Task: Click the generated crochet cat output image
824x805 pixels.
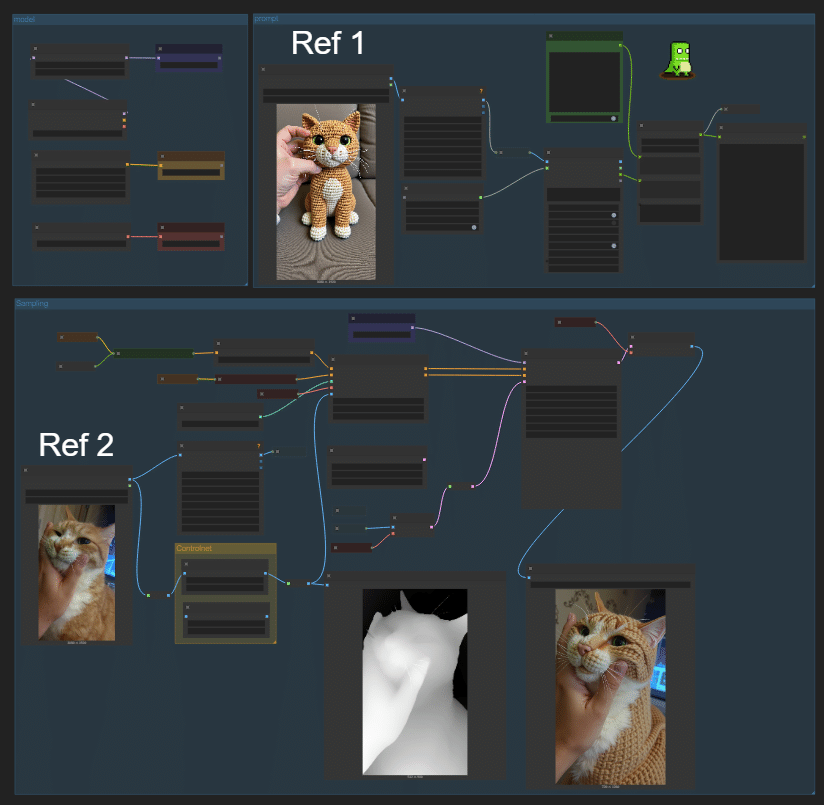Action: click(x=610, y=687)
